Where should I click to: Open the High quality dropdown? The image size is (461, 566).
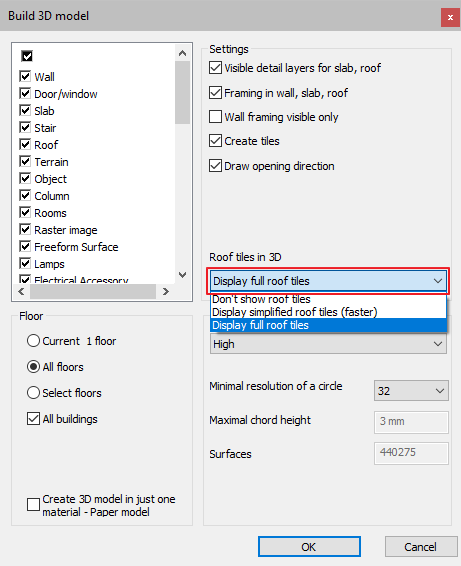tap(328, 344)
